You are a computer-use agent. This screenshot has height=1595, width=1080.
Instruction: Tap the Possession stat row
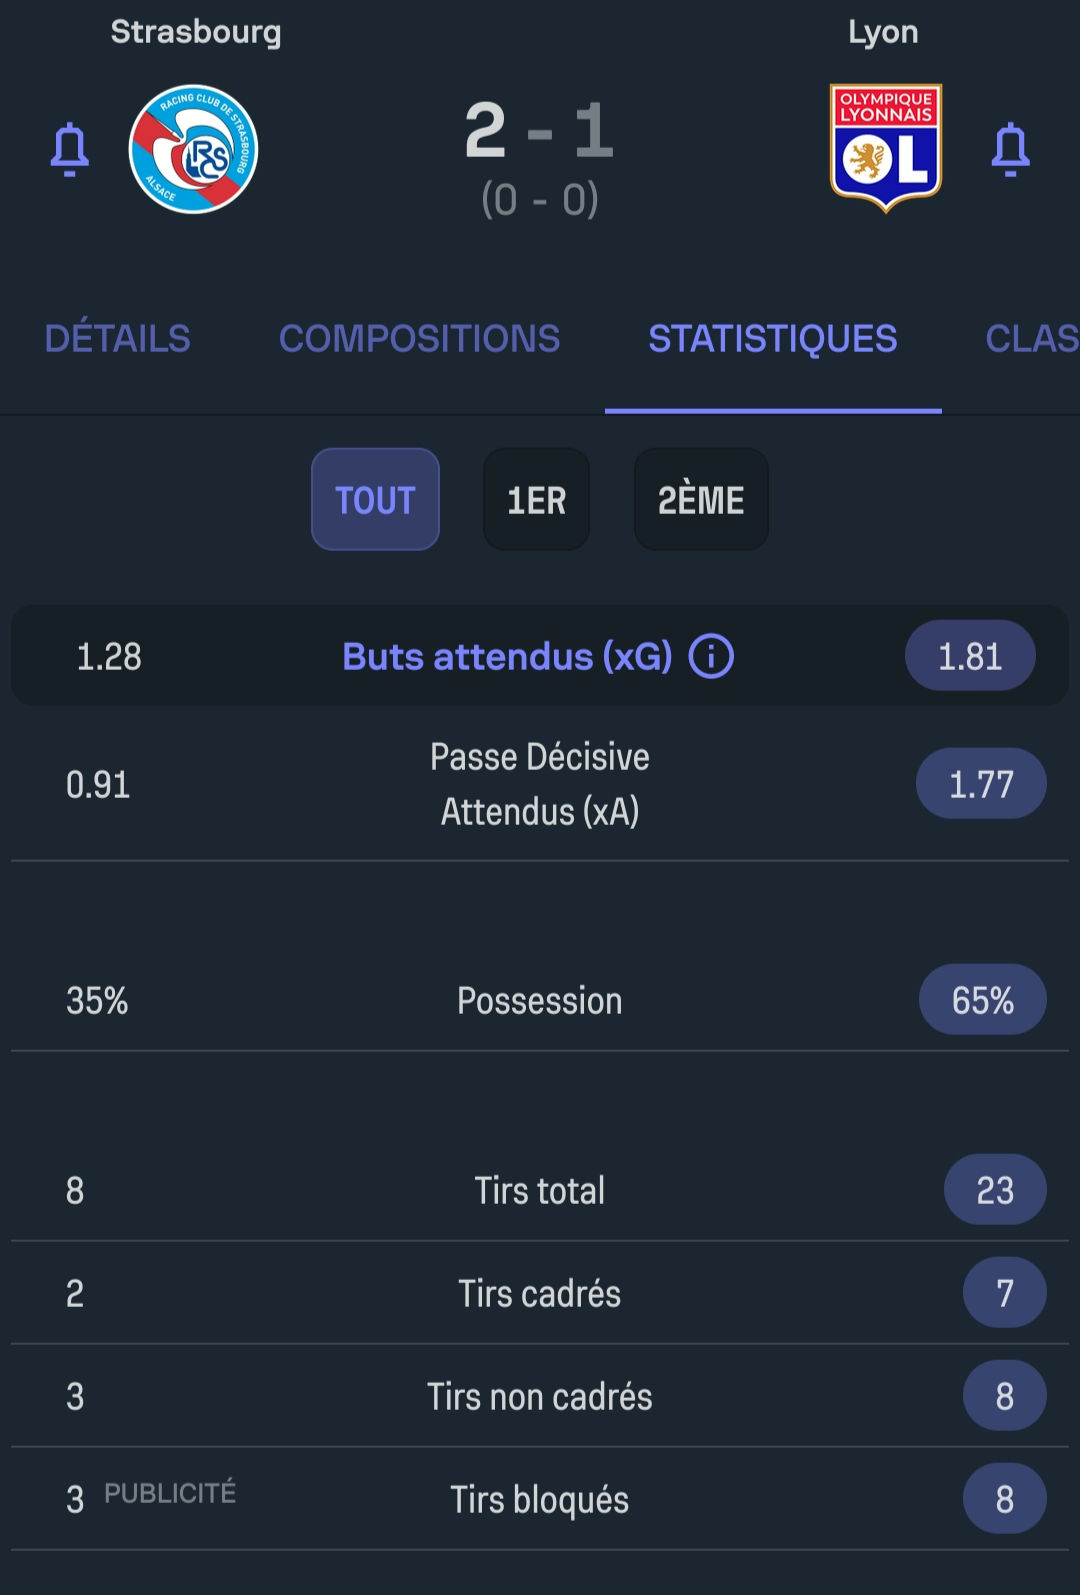539,1000
